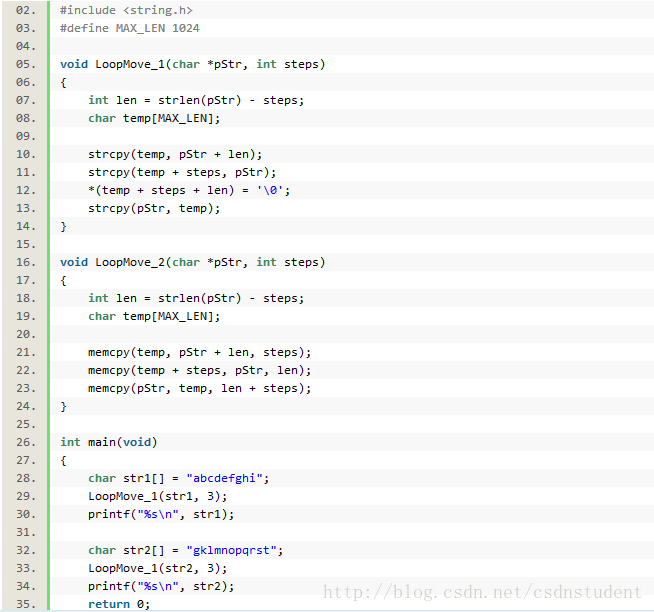Click 'void LoopMove_2(char *pStr, int steps)' declaration
This screenshot has height=612, width=654.
coord(192,262)
